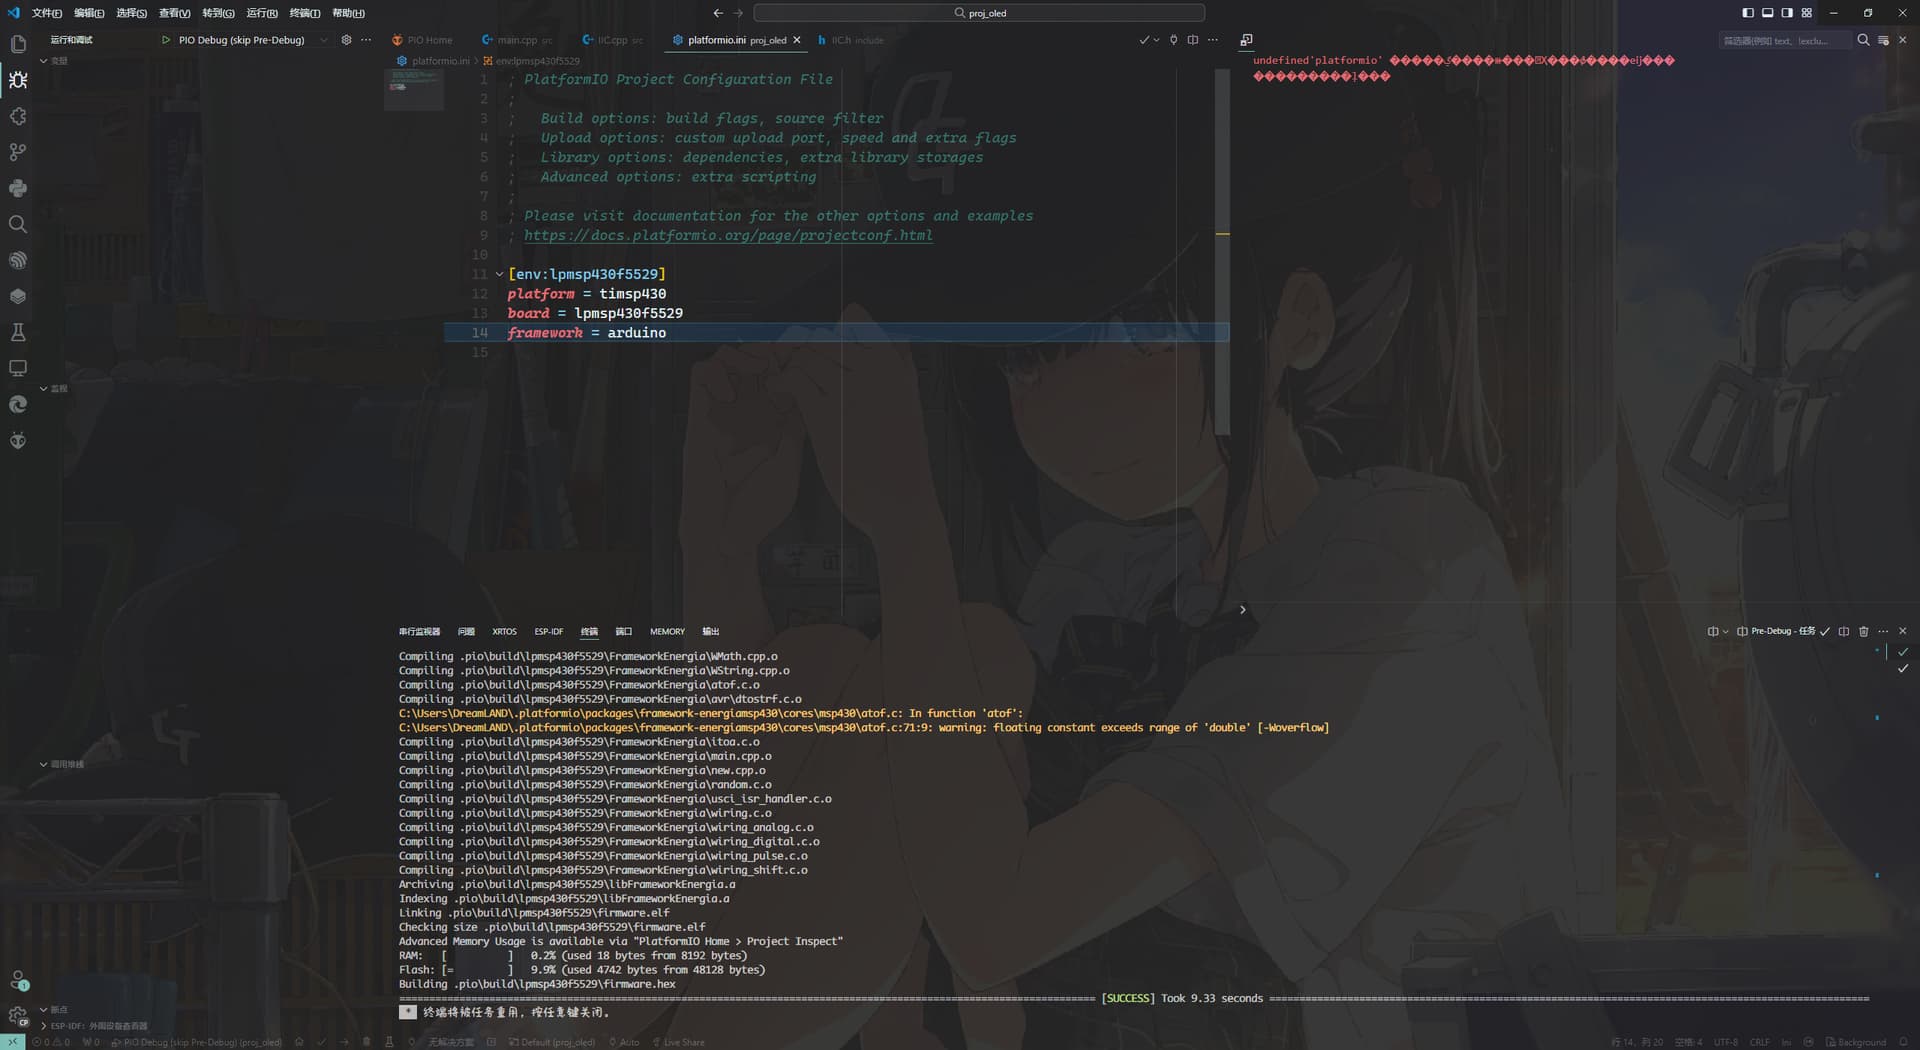Screen dimensions: 1920x1050
Task: Open the 帮助(H) menu
Action: click(348, 13)
